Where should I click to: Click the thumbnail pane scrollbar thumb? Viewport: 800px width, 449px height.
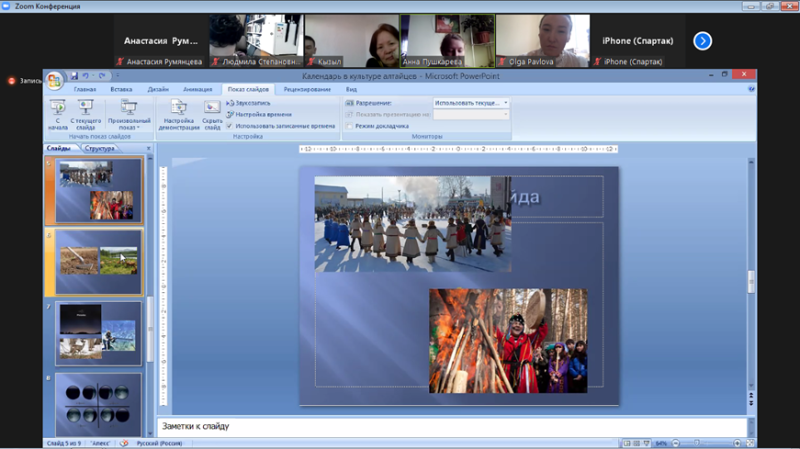[150, 329]
